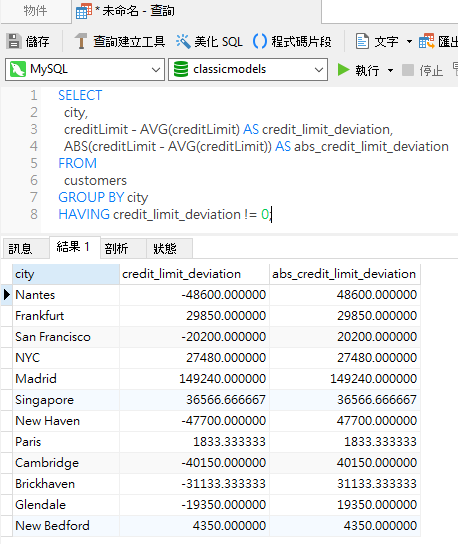
Task: Click the Text (文字) document icon
Action: 362,41
